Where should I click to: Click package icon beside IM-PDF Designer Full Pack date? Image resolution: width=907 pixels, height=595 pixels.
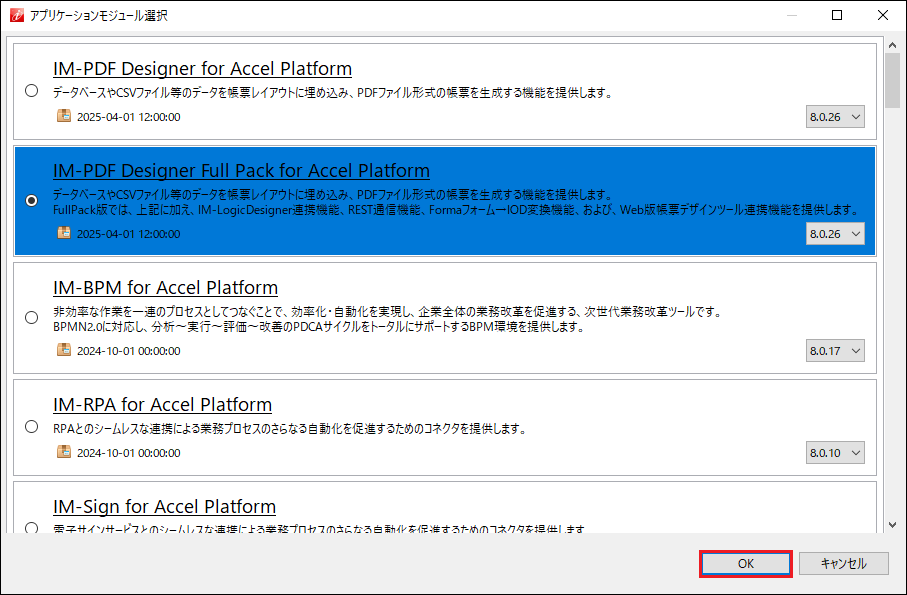click(x=64, y=233)
